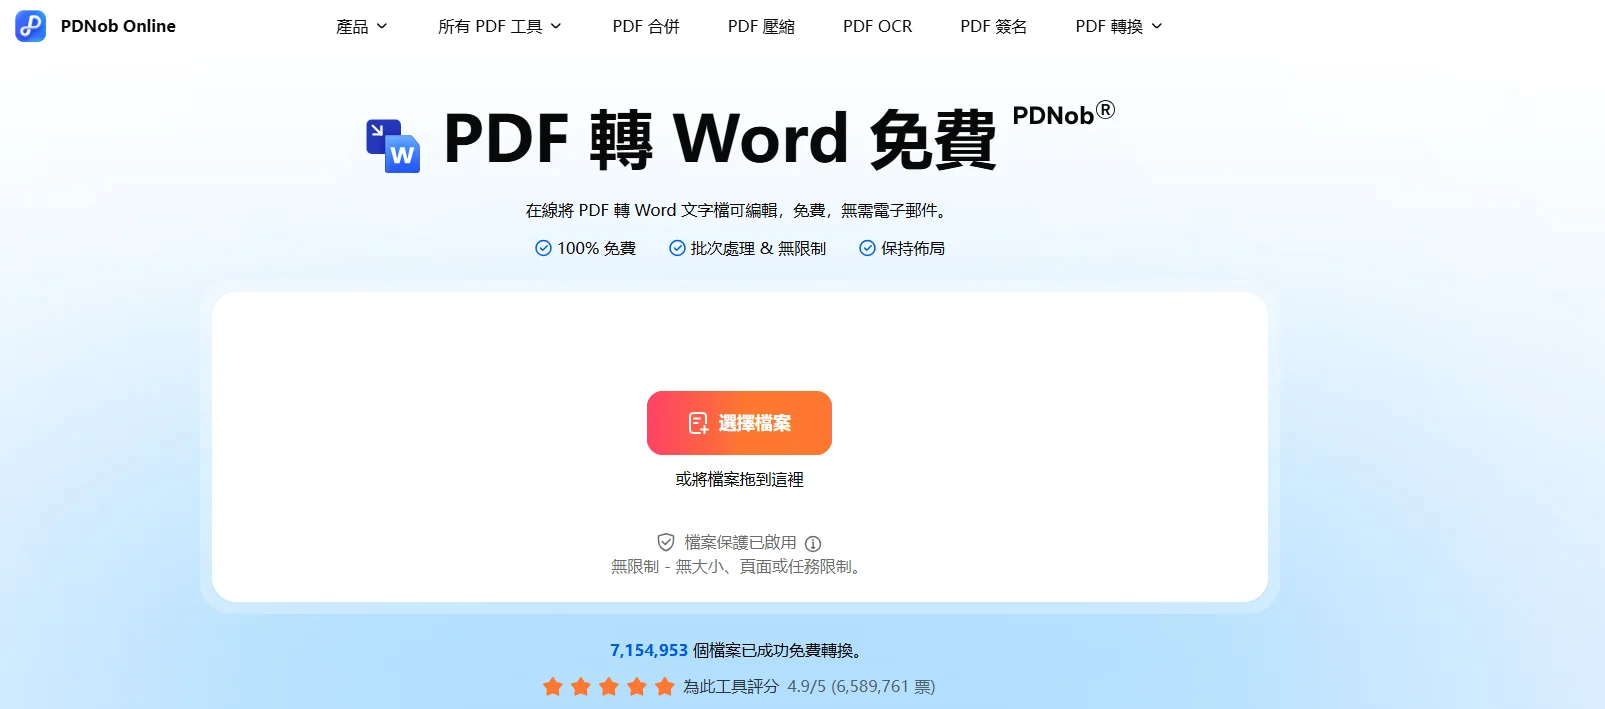Click the checkmark icon beside 100% 免費

pyautogui.click(x=543, y=248)
